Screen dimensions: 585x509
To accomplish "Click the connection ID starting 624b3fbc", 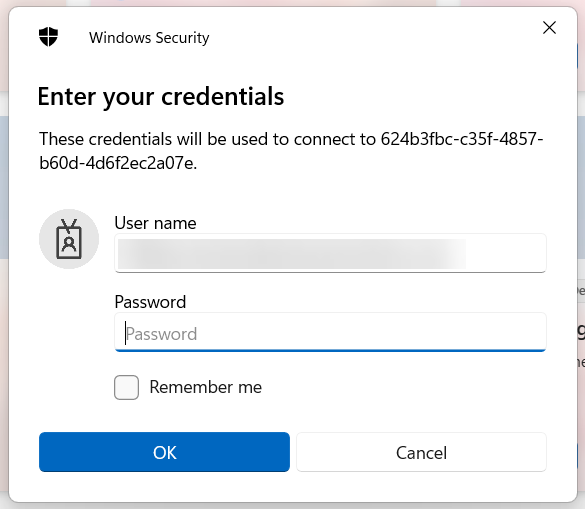I will click(462, 139).
